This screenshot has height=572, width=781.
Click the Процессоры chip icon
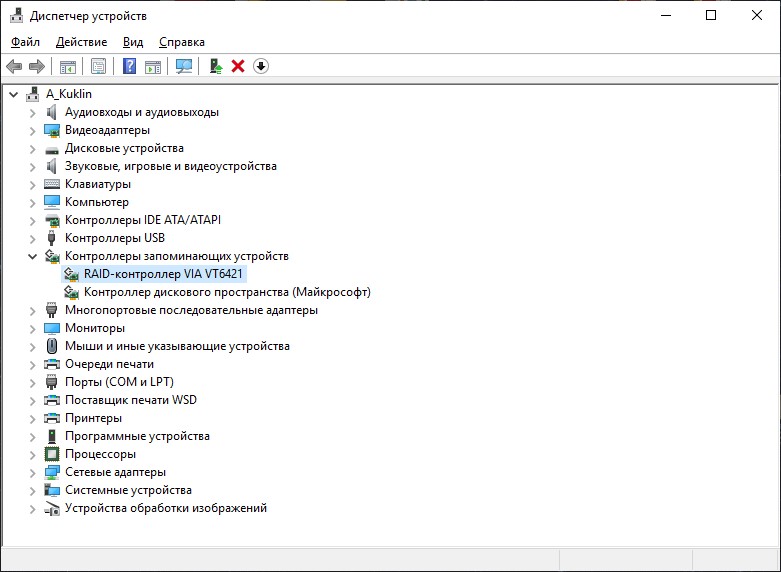pyautogui.click(x=52, y=454)
